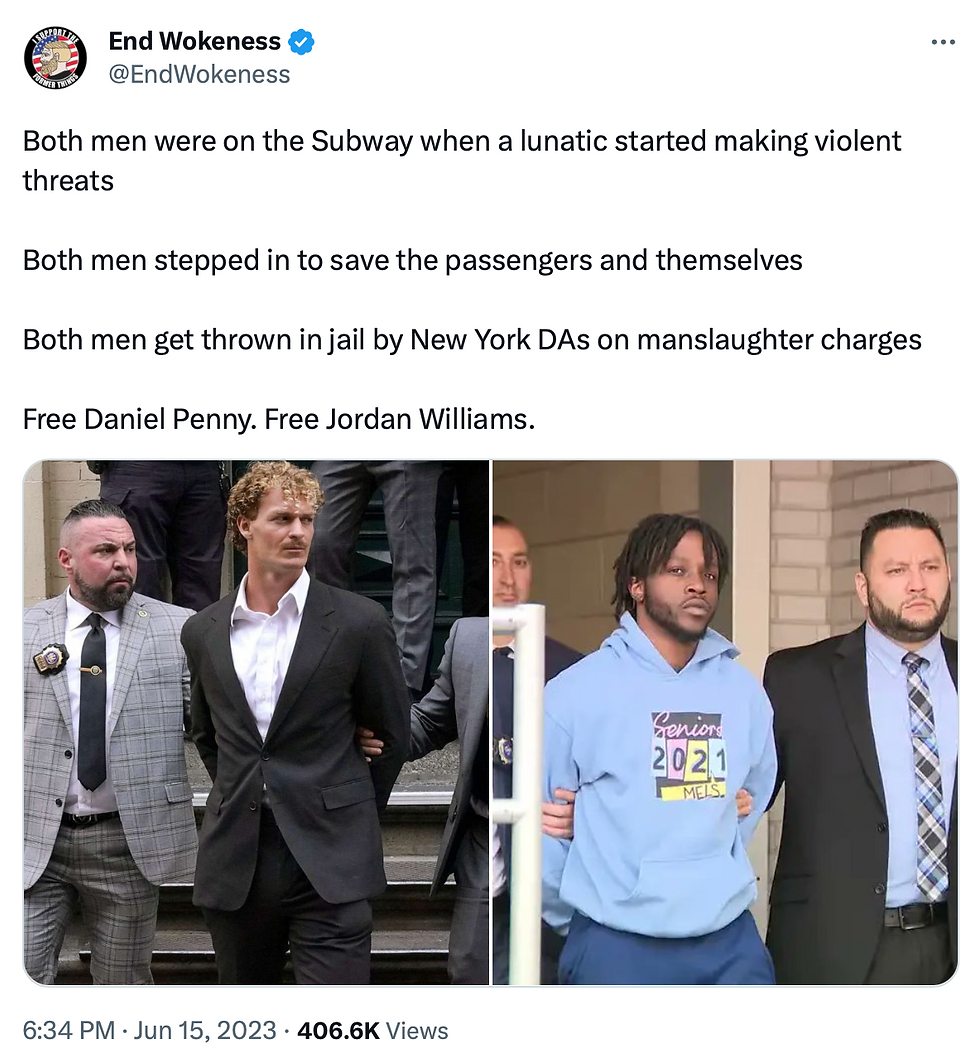Click the line 'Free Daniel Penny. Free Jordan Williams.'

tap(279, 419)
